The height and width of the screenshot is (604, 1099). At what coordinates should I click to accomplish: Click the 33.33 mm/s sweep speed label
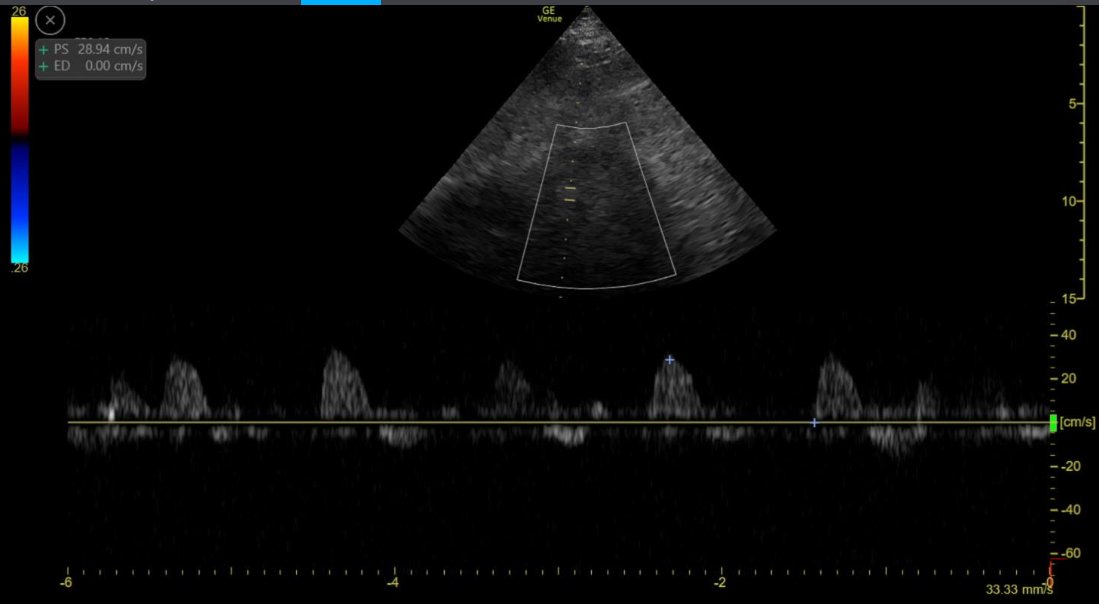tap(1018, 590)
